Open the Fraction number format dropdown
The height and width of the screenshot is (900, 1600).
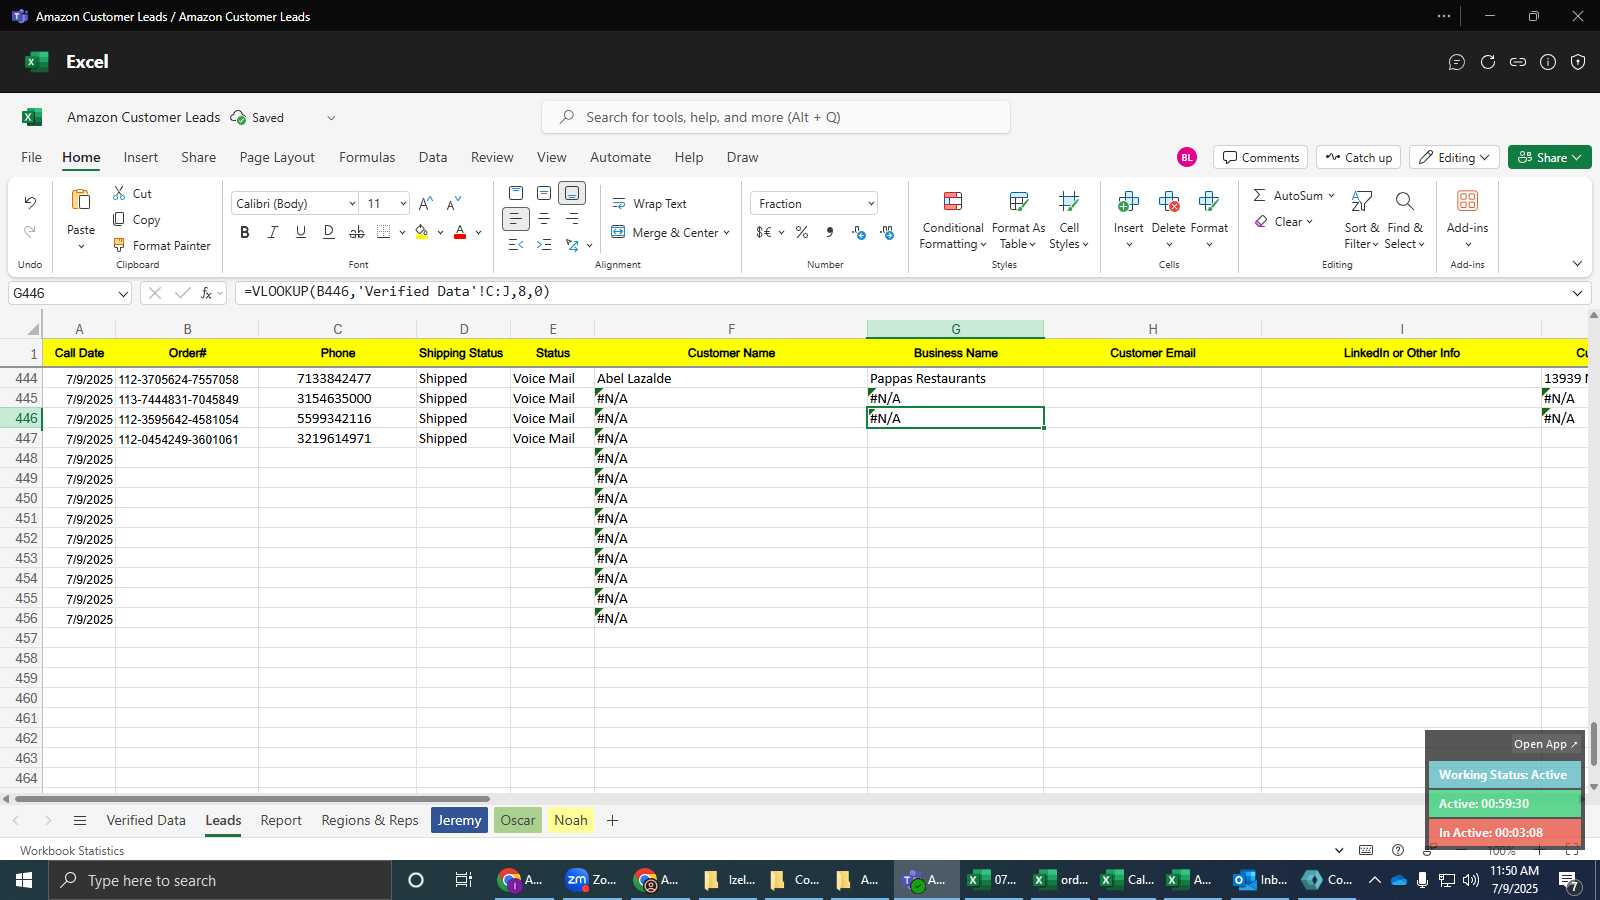[x=871, y=204]
